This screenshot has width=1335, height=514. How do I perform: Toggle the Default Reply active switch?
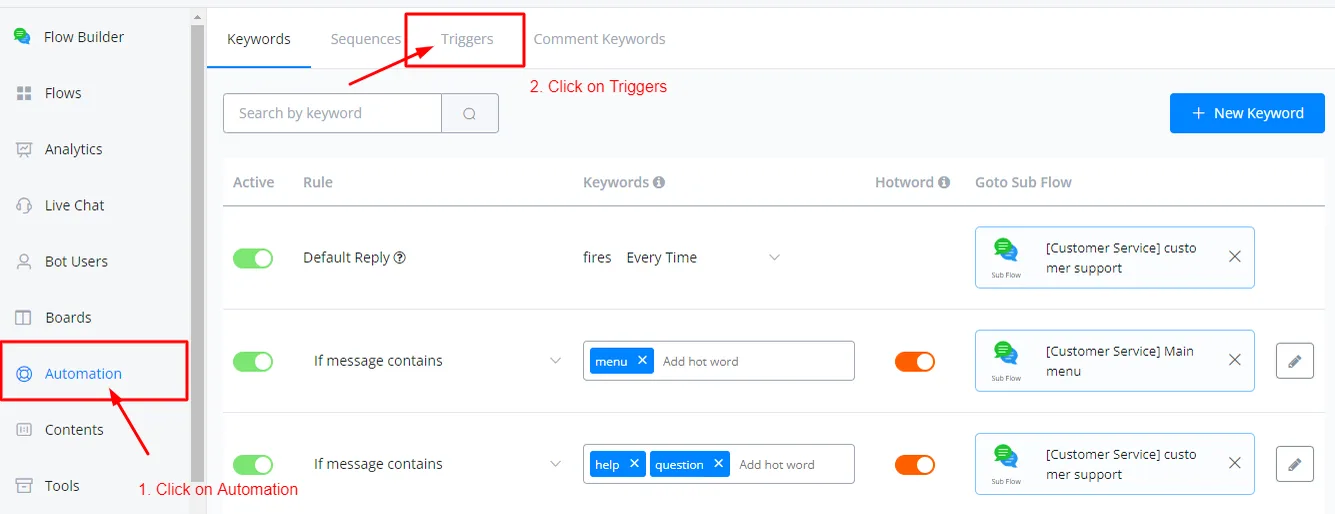click(253, 258)
